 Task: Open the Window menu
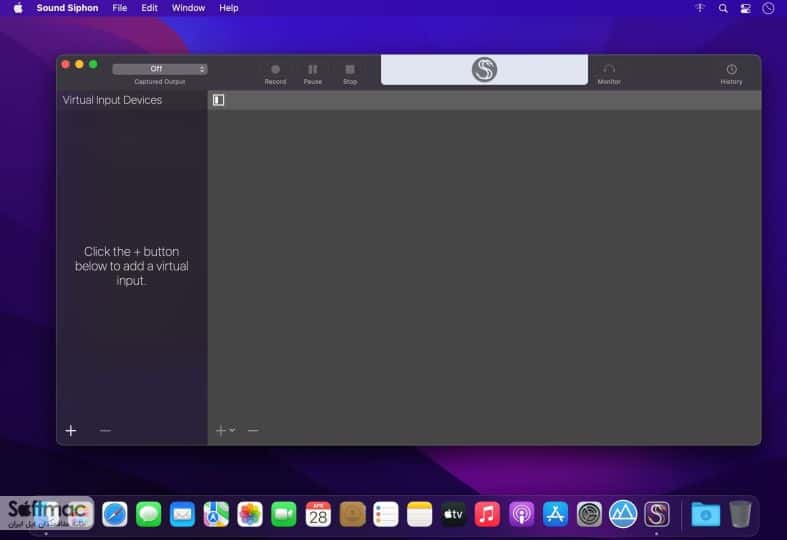pyautogui.click(x=188, y=8)
